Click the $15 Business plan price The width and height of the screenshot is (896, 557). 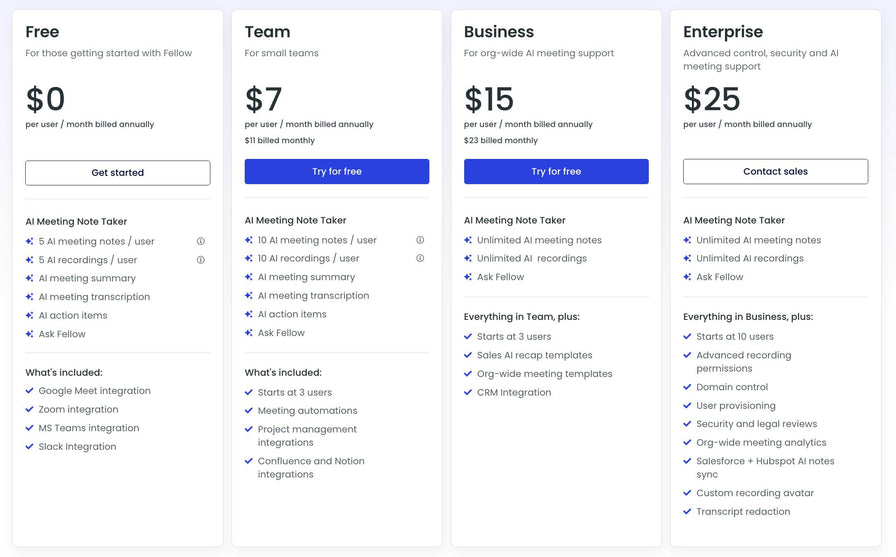489,99
